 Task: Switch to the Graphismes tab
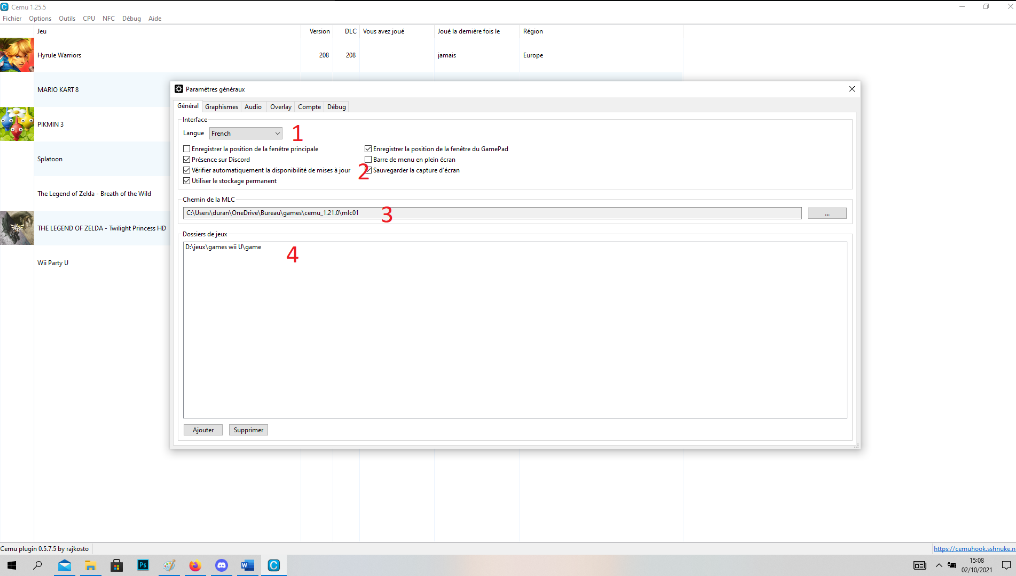(x=222, y=106)
